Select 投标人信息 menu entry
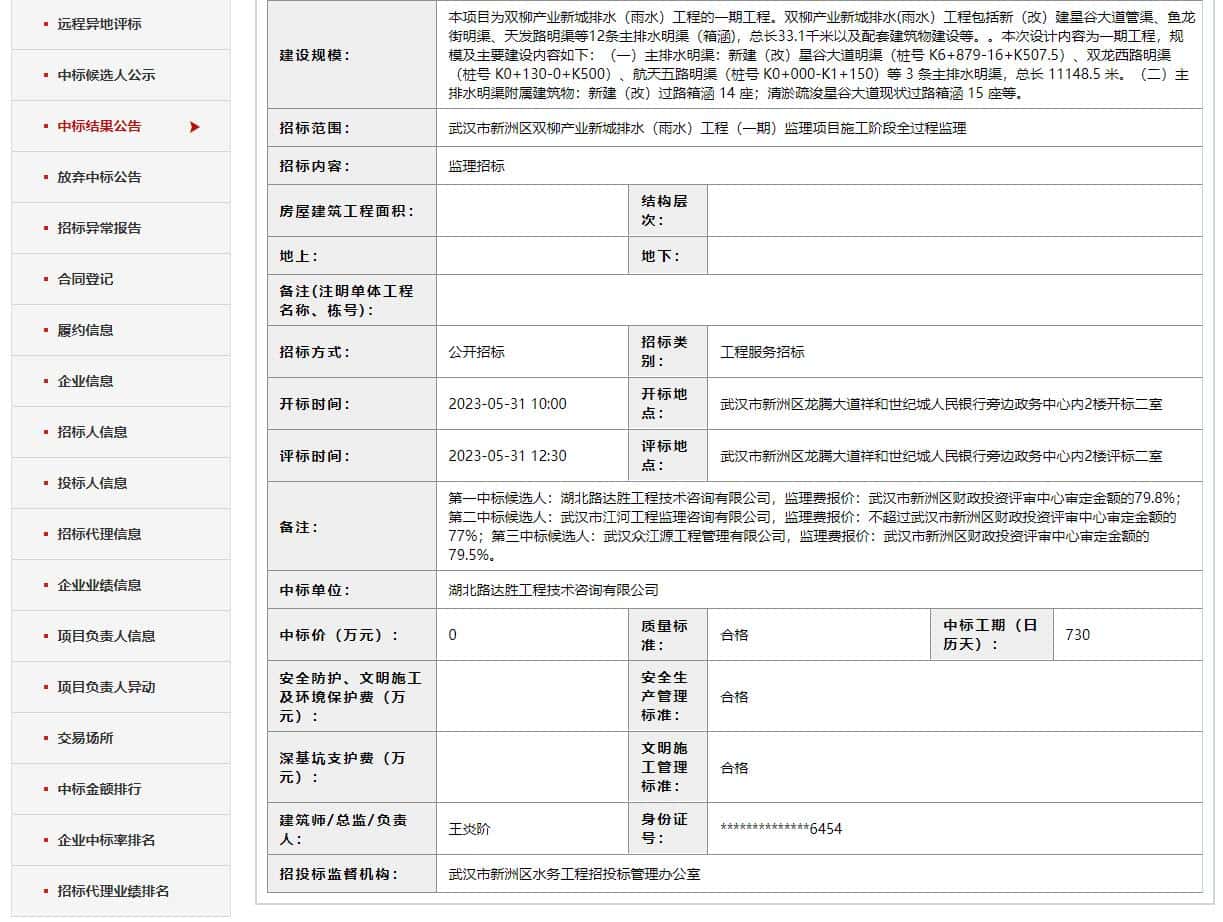This screenshot has width=1223, height=922. [92, 483]
